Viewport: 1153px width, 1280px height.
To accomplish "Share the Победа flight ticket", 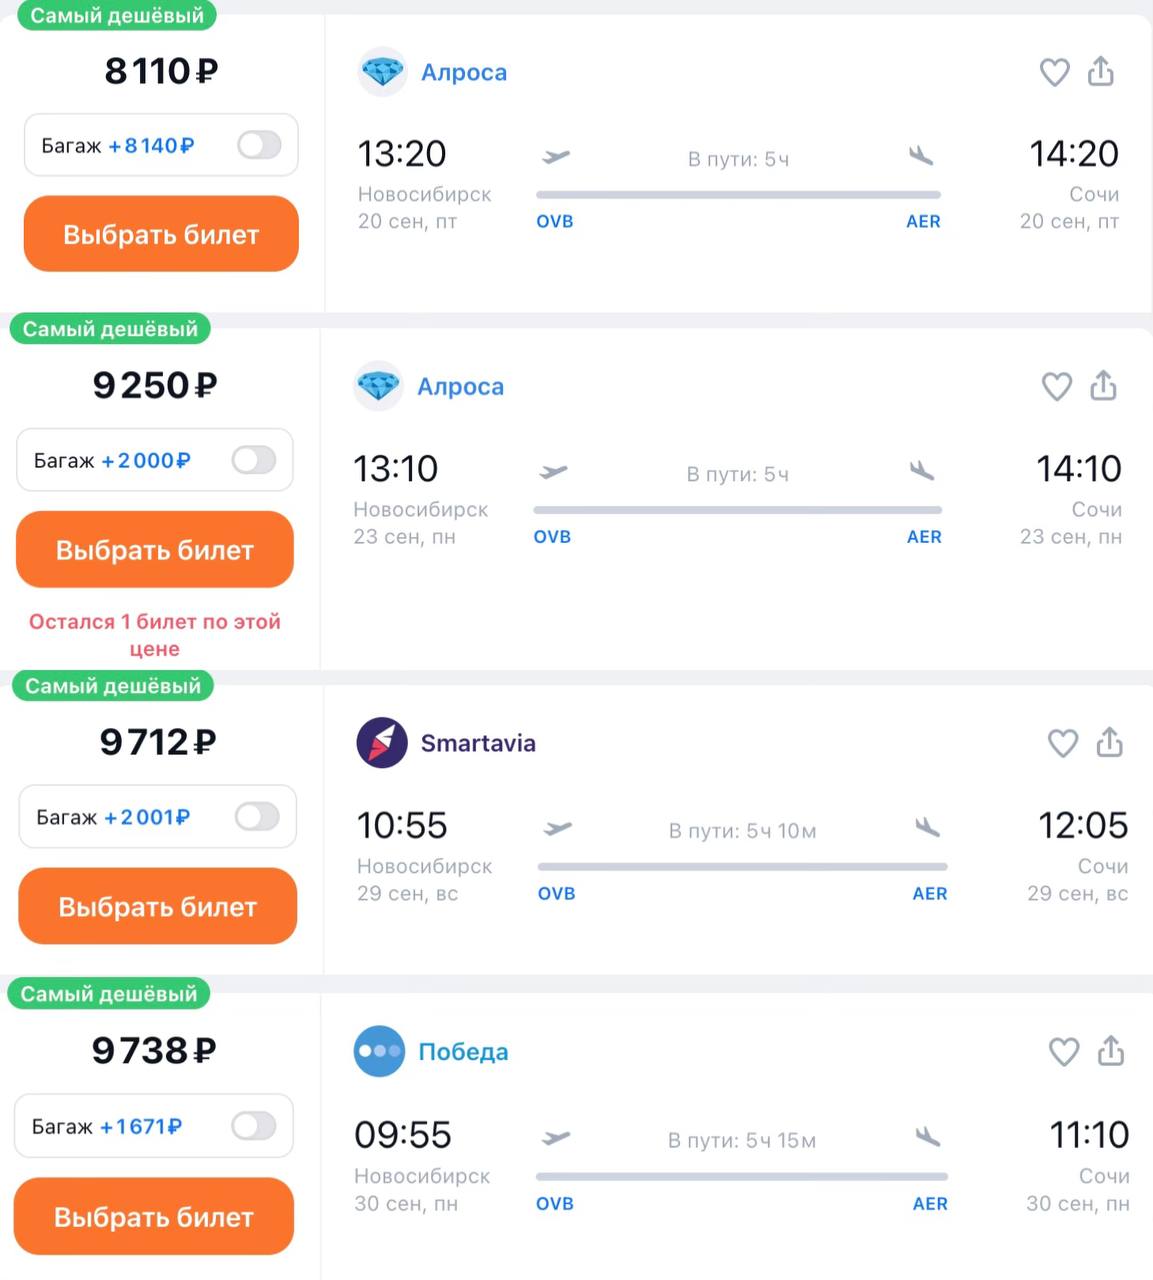I will coord(1110,1050).
